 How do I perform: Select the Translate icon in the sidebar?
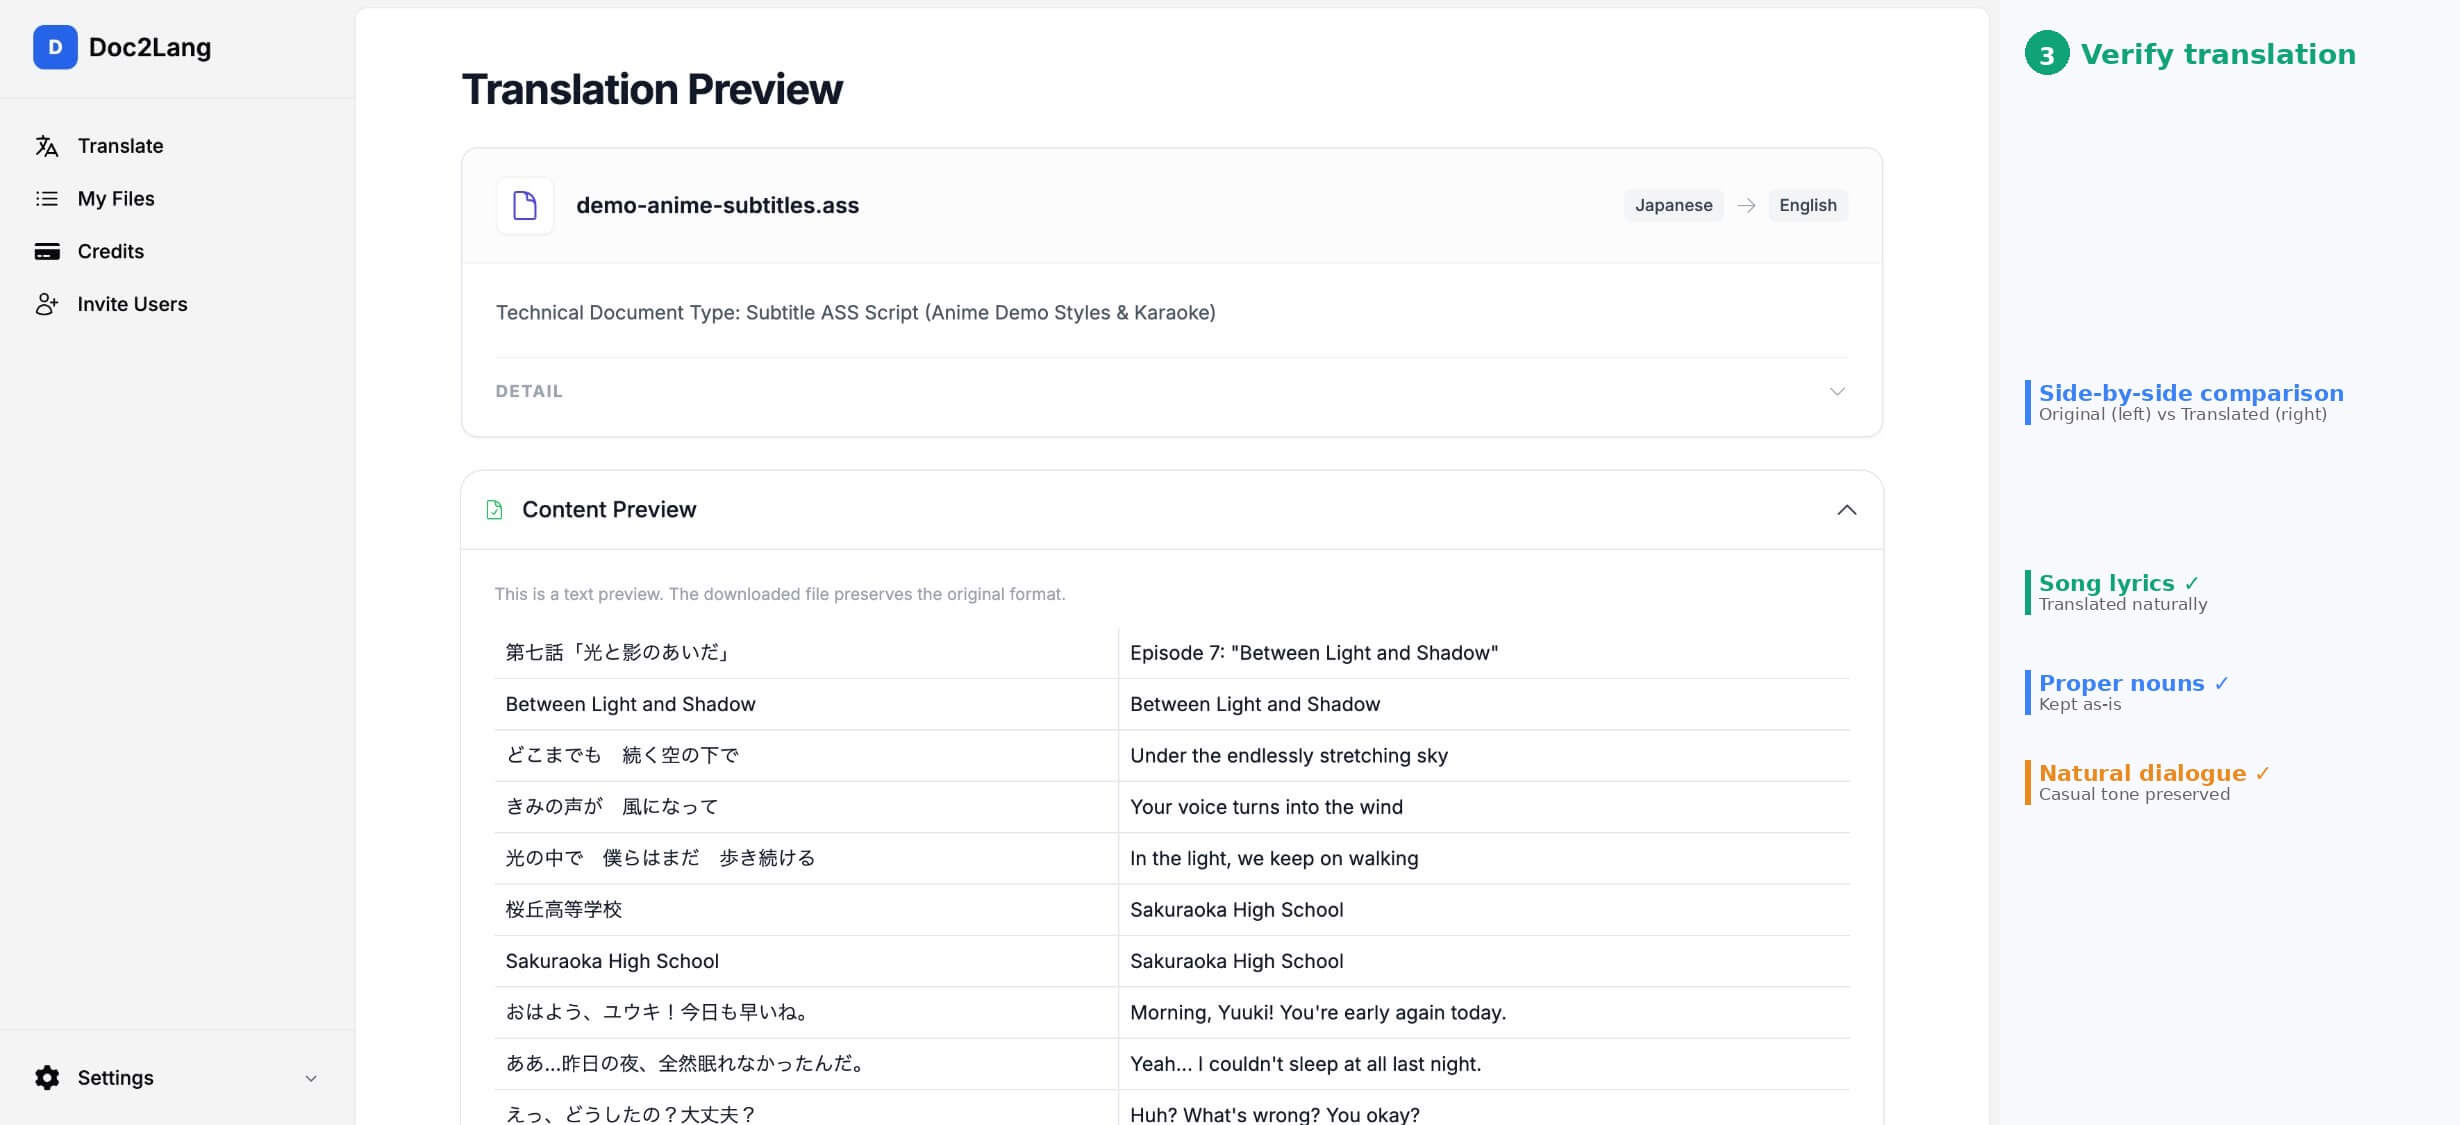(47, 146)
